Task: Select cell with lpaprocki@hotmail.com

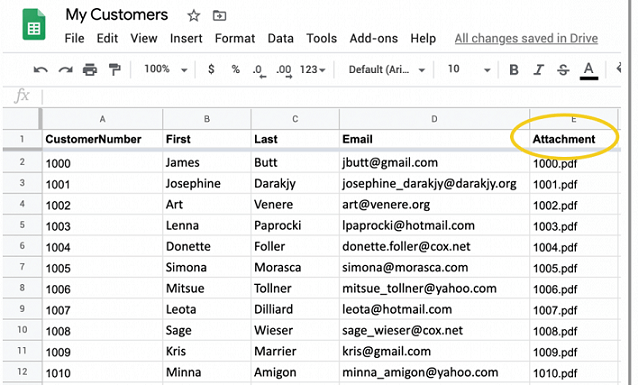Action: [x=434, y=225]
